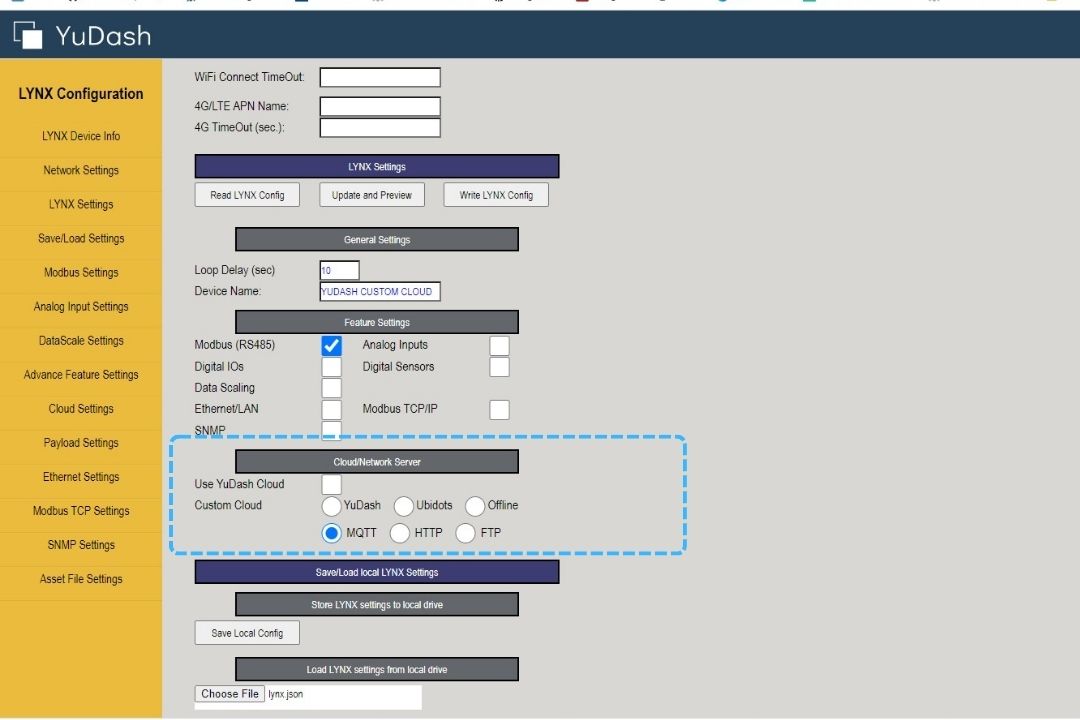Select the Offline radio option

point(475,506)
